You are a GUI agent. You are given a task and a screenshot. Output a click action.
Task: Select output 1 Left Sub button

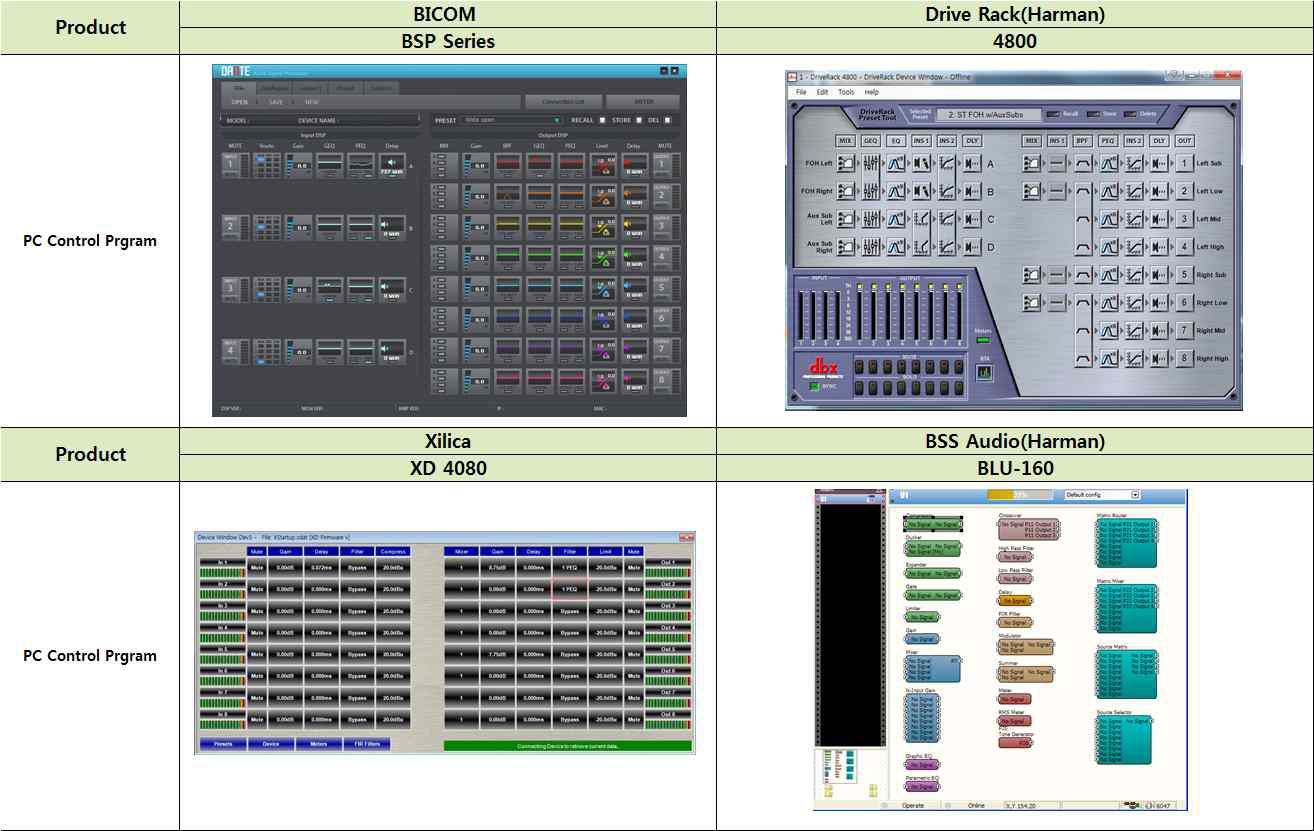tap(1184, 163)
